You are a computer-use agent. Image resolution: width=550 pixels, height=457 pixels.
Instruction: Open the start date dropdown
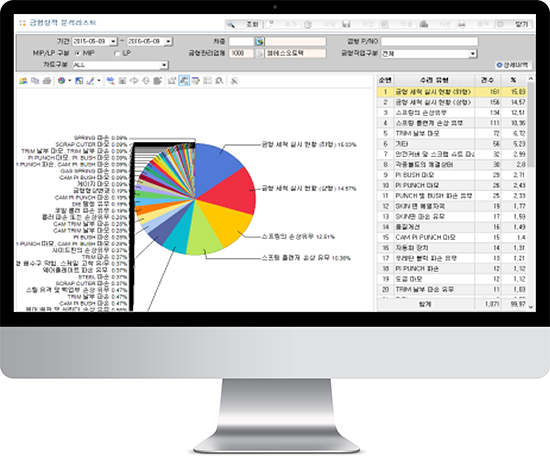pyautogui.click(x=113, y=42)
